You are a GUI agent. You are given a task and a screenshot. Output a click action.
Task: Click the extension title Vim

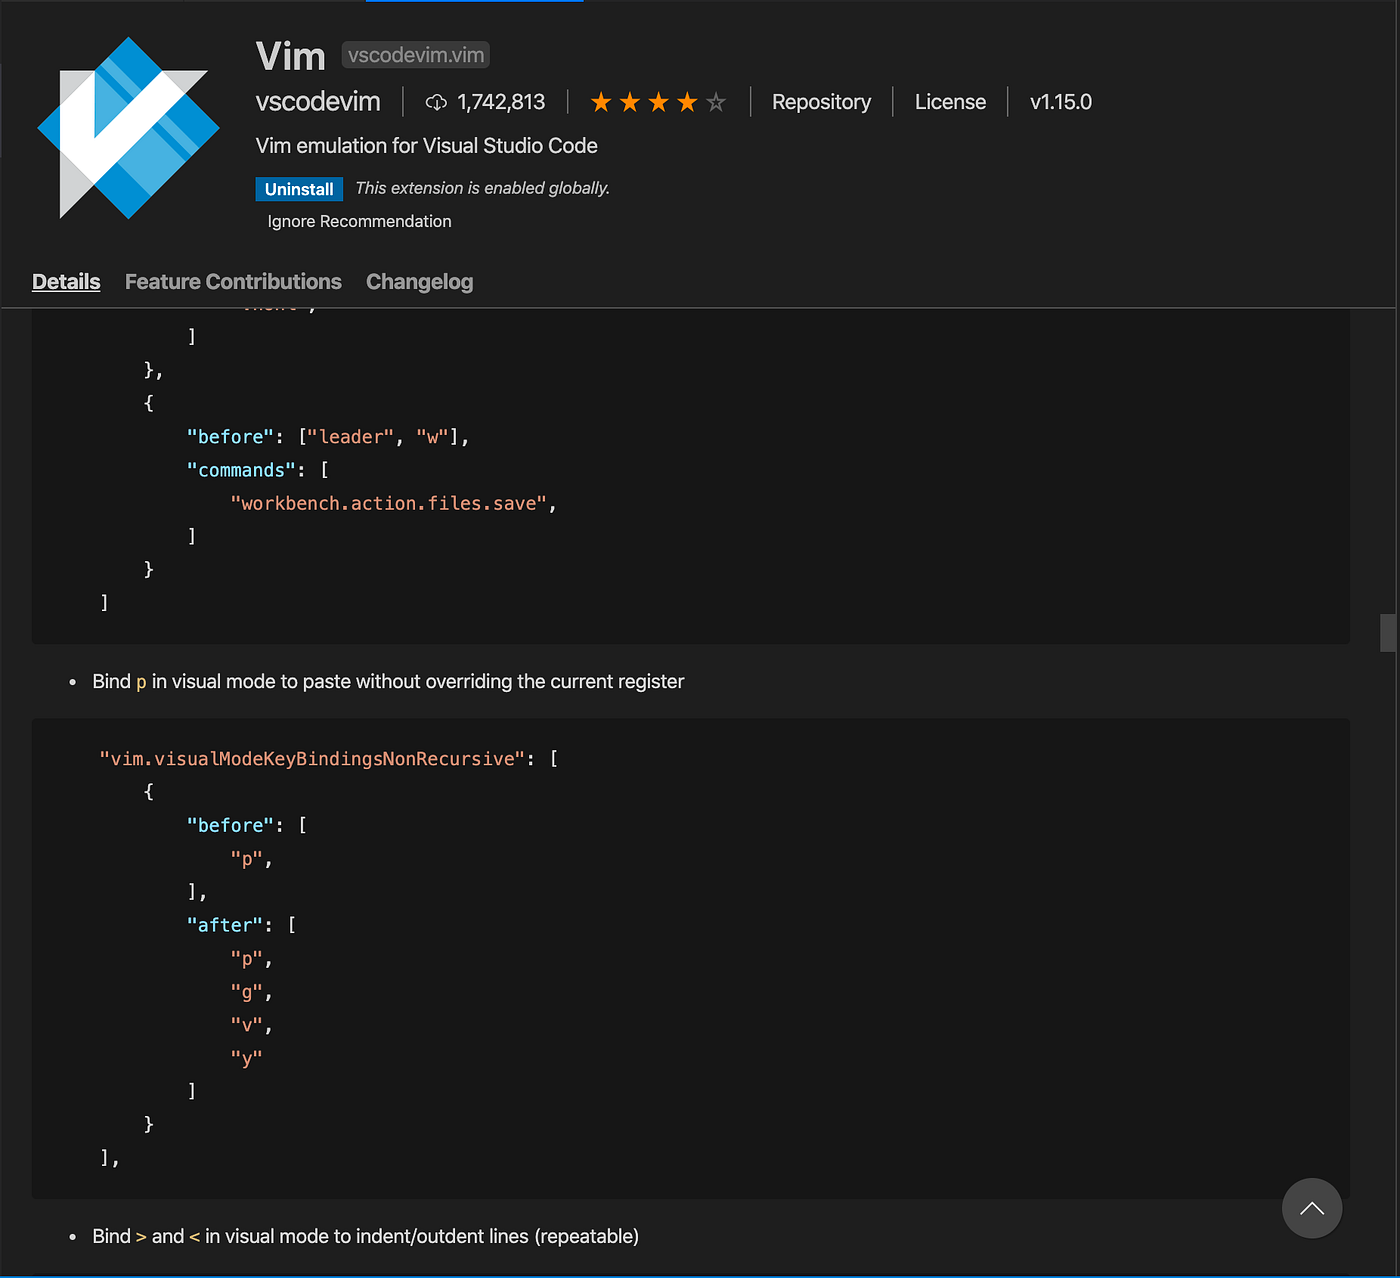290,55
